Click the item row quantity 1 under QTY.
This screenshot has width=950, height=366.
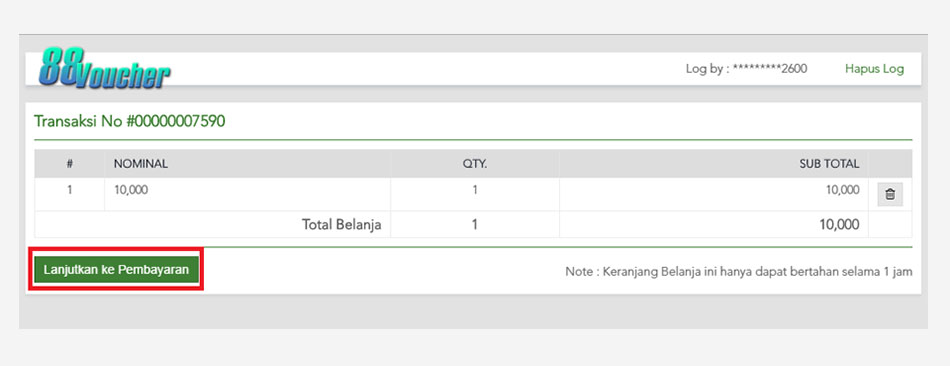[x=475, y=190]
